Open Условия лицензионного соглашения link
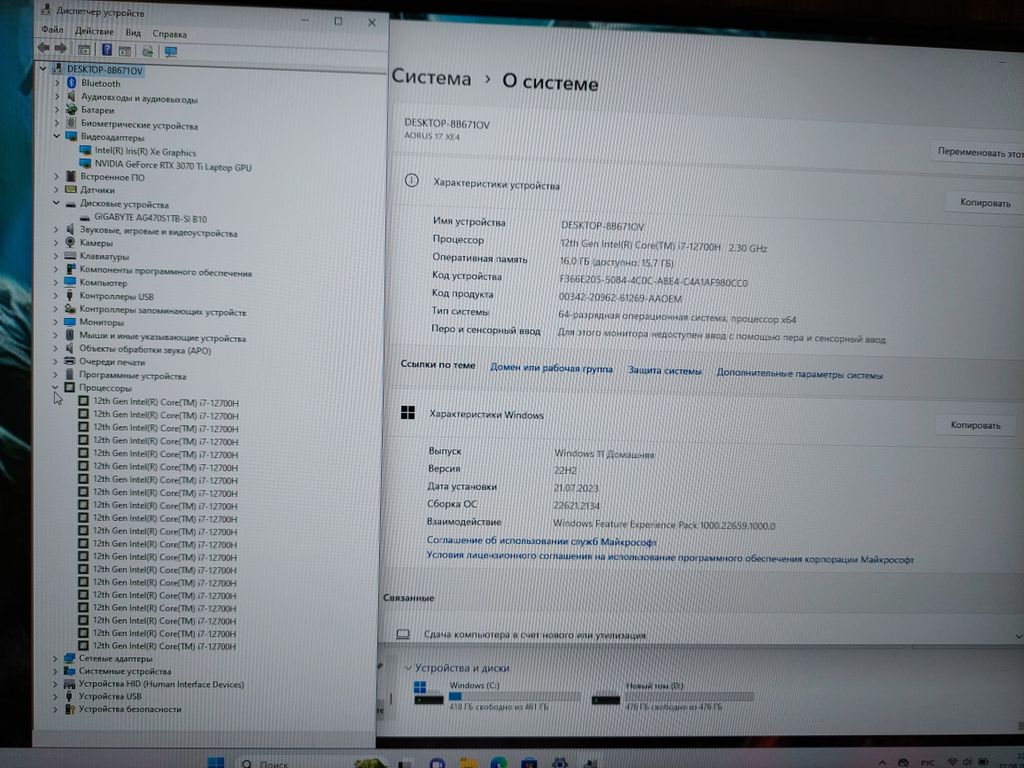 [670, 557]
